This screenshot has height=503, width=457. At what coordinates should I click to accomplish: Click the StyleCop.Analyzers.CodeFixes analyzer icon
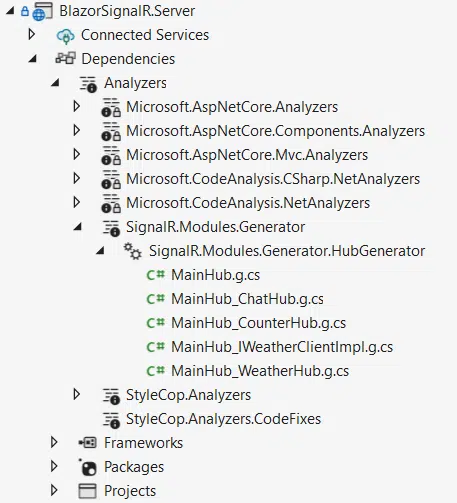click(x=111, y=420)
